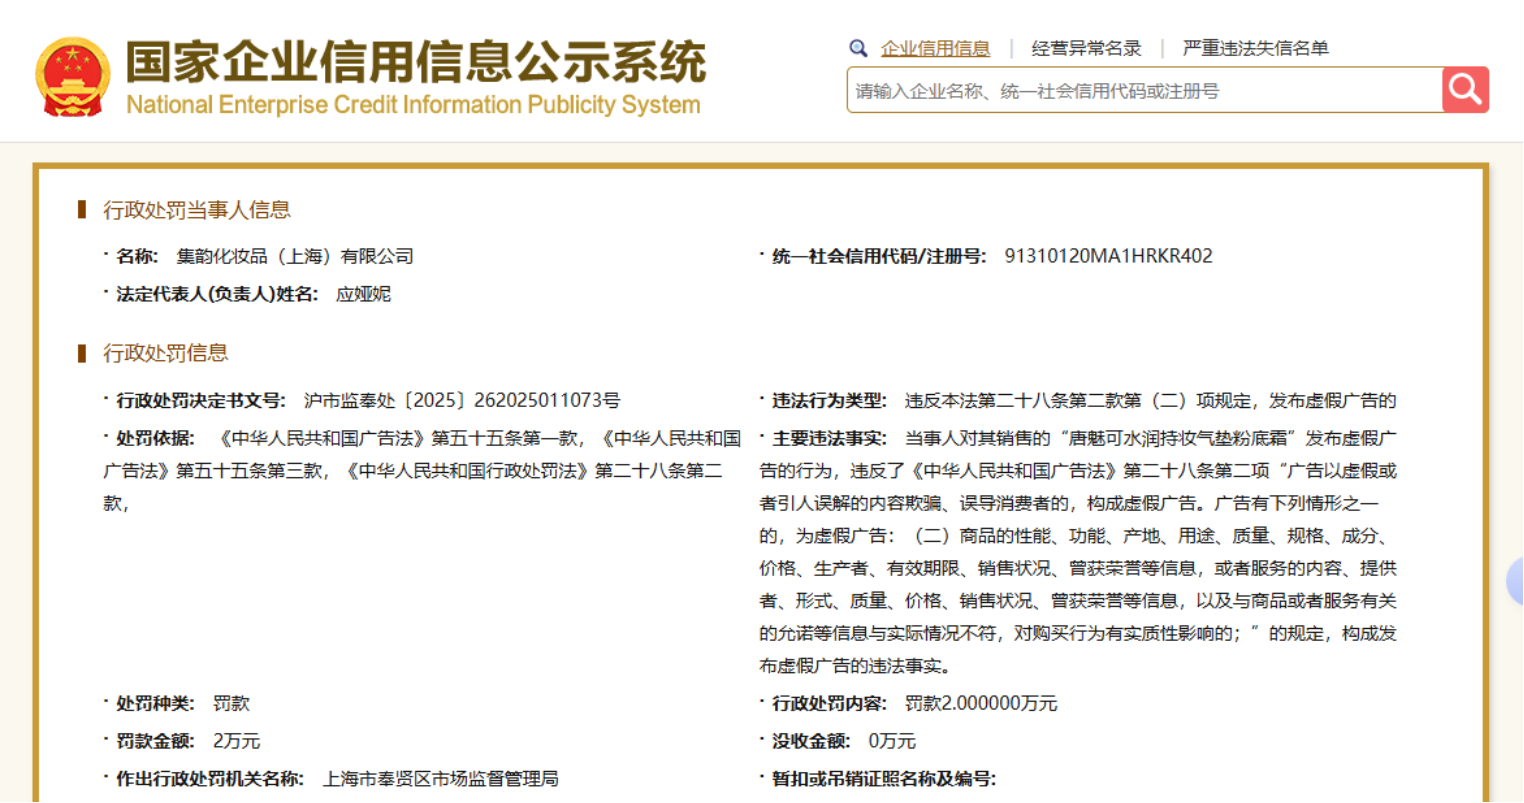Click the National Enterprise Credit Information Publicity System subtitle
This screenshot has width=1524, height=803.
click(x=413, y=105)
